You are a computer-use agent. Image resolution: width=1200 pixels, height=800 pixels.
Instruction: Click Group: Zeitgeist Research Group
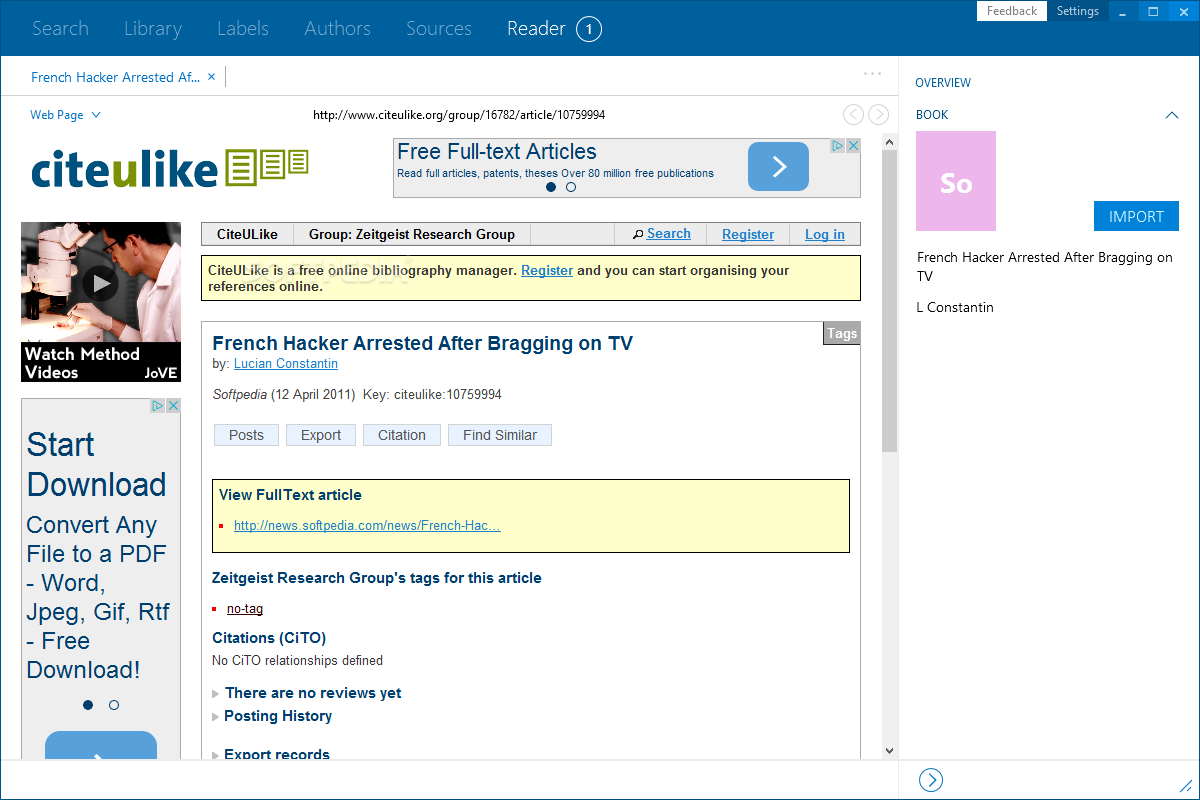pyautogui.click(x=412, y=234)
